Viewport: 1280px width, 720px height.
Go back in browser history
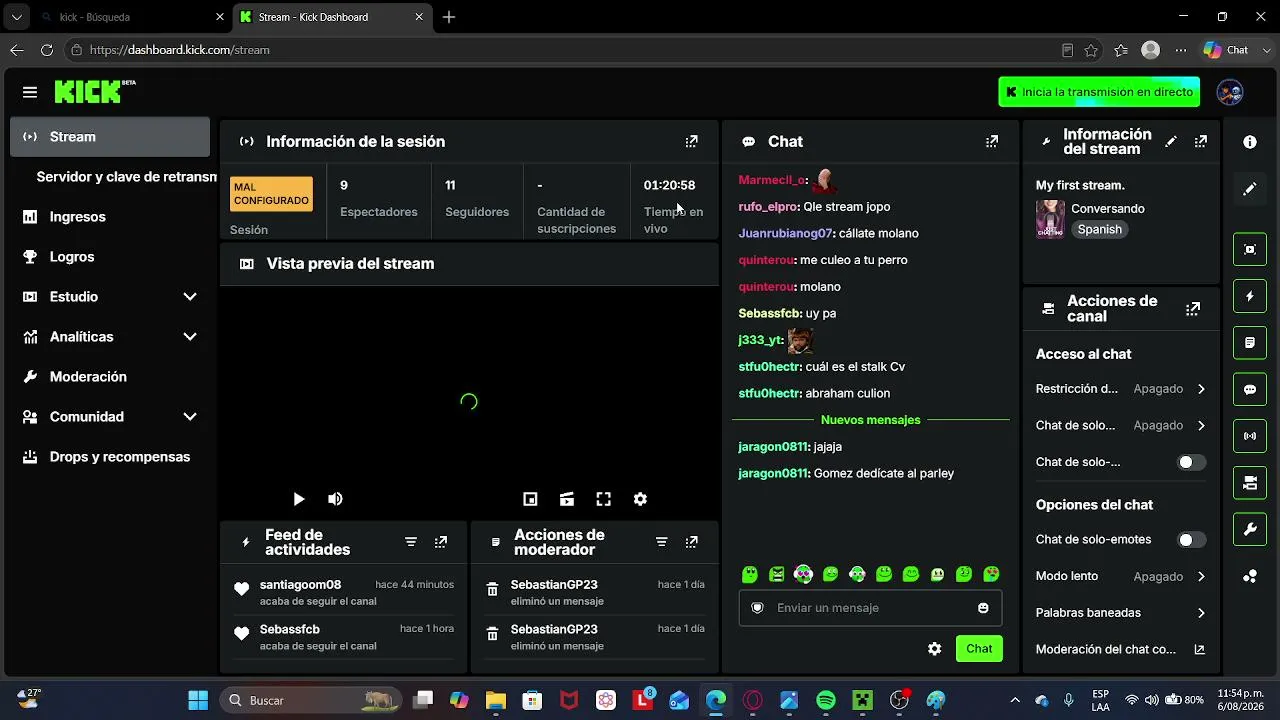pos(16,50)
